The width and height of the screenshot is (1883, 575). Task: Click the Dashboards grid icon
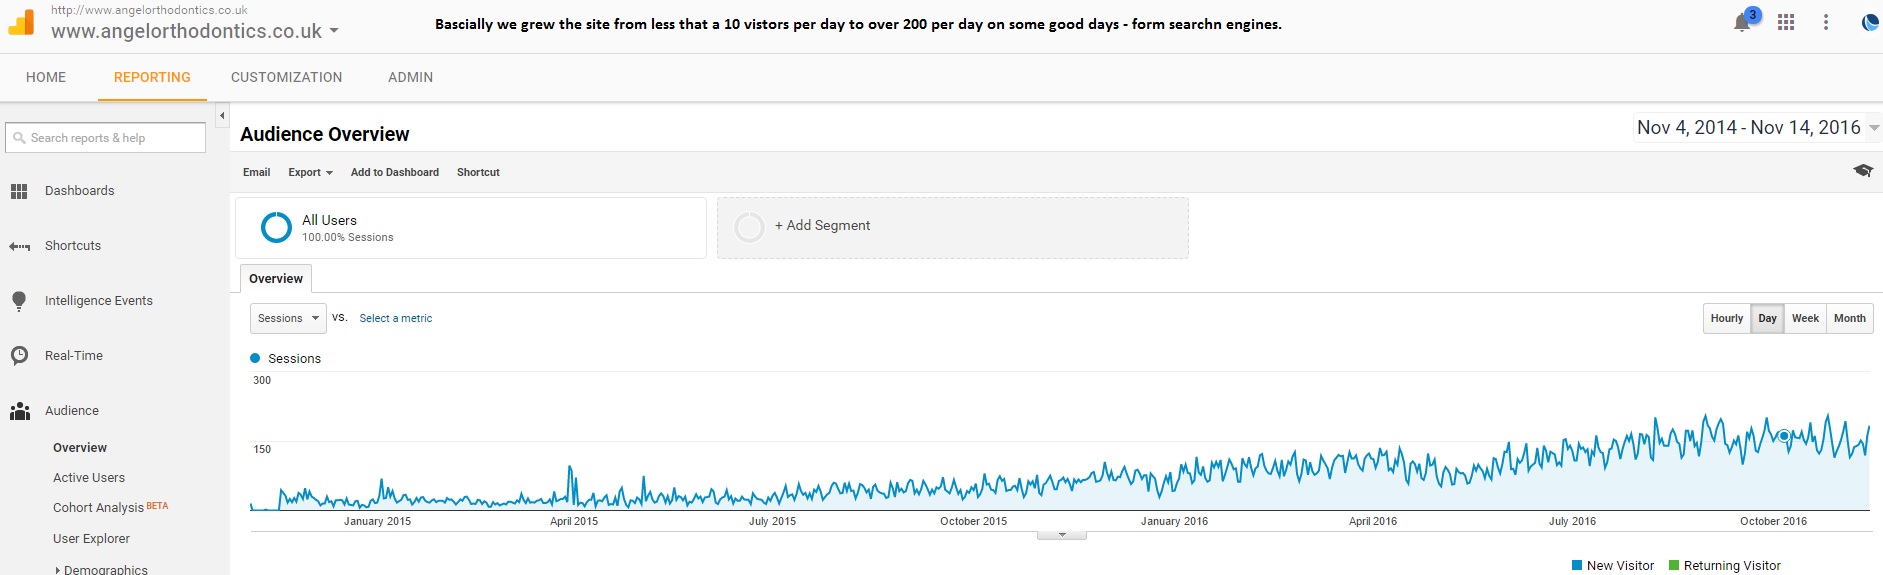click(x=19, y=191)
